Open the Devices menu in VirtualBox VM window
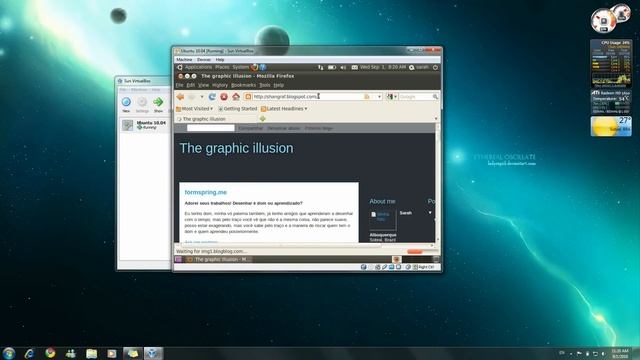640x360 pixels. (x=204, y=60)
